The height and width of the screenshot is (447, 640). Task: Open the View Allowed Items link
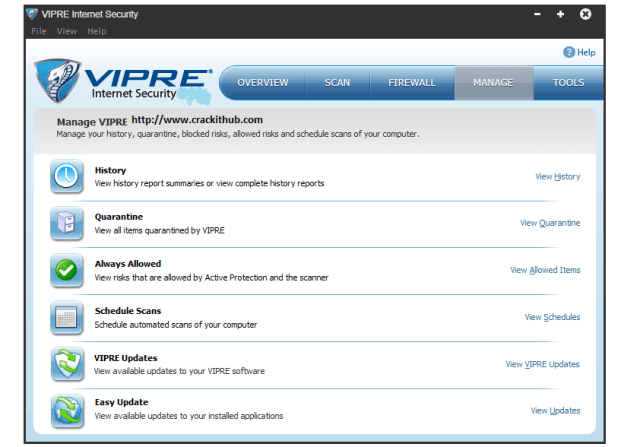(545, 270)
